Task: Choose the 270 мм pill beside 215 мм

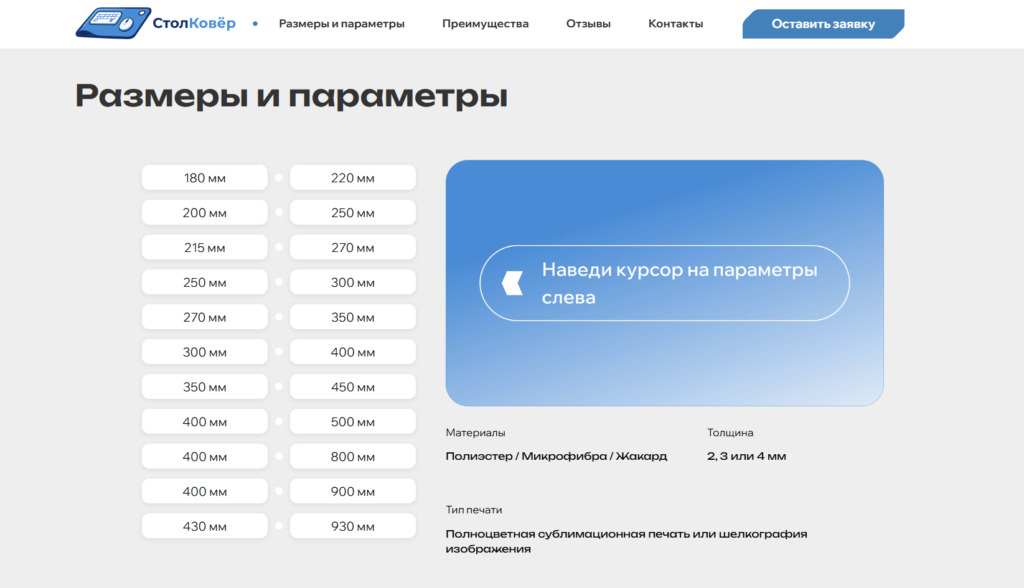Action: click(353, 248)
